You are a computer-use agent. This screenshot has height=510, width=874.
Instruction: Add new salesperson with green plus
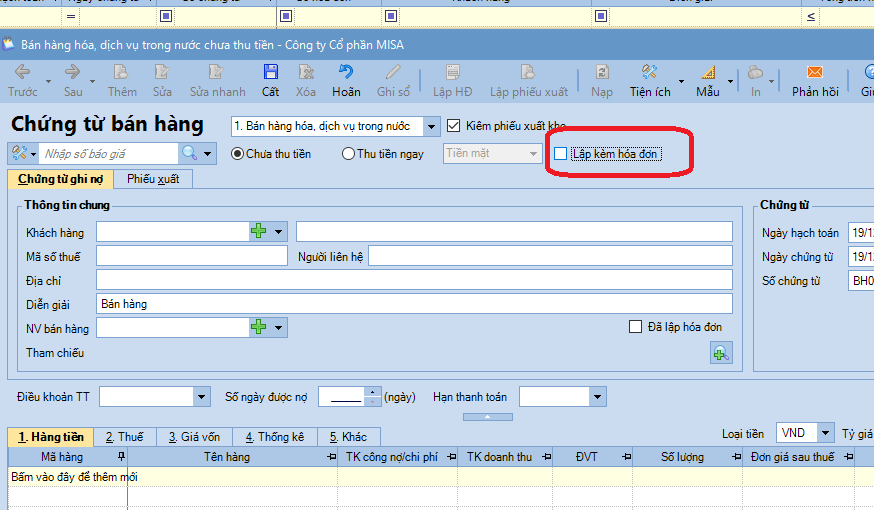tap(259, 327)
